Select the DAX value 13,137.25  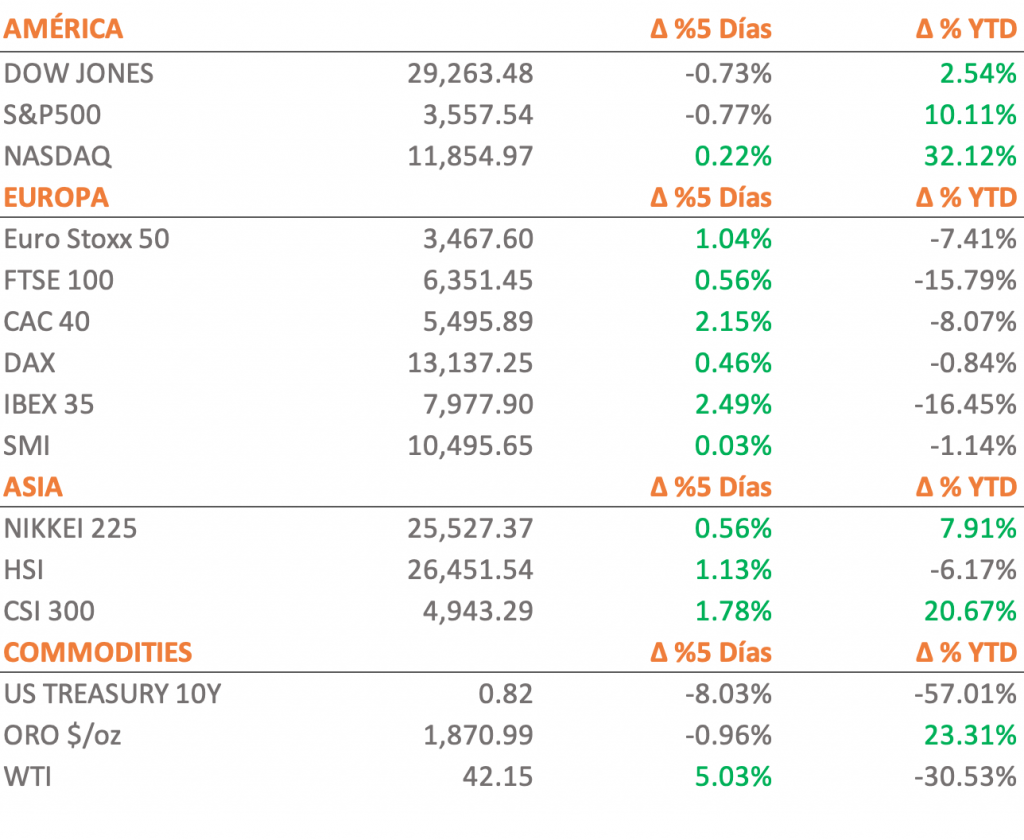[470, 363]
